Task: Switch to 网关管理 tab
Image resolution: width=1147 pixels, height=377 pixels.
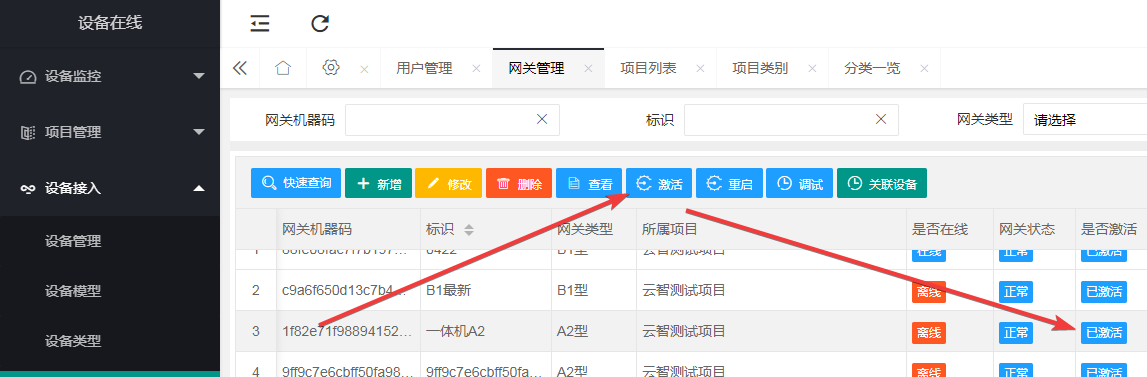Action: [536, 69]
